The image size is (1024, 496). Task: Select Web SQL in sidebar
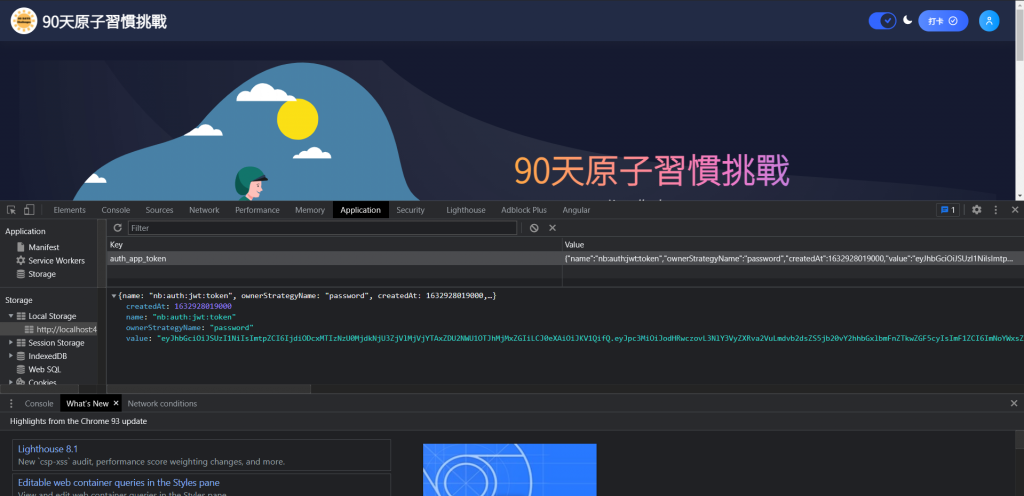(x=44, y=369)
